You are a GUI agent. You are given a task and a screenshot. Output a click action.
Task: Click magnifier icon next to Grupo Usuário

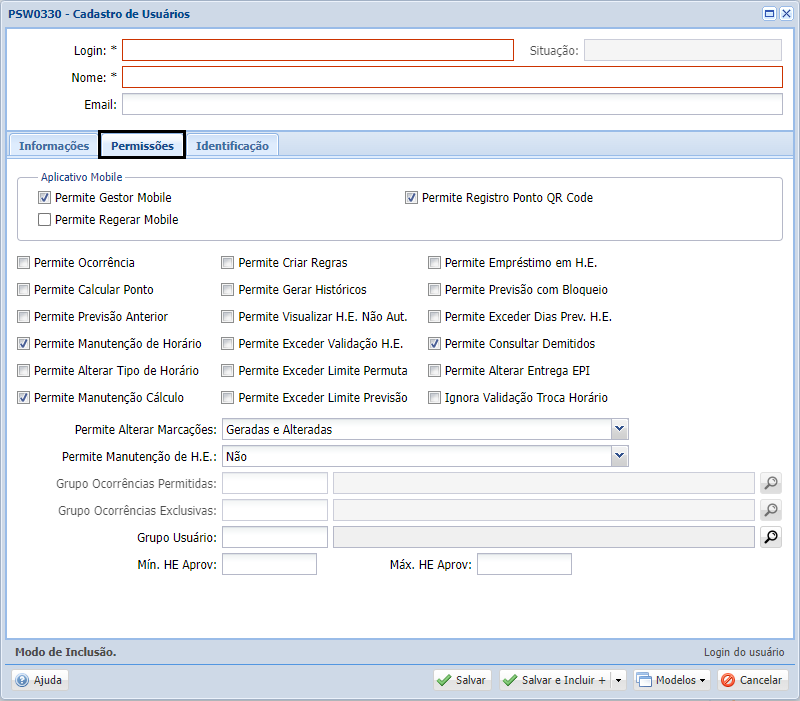tap(770, 538)
